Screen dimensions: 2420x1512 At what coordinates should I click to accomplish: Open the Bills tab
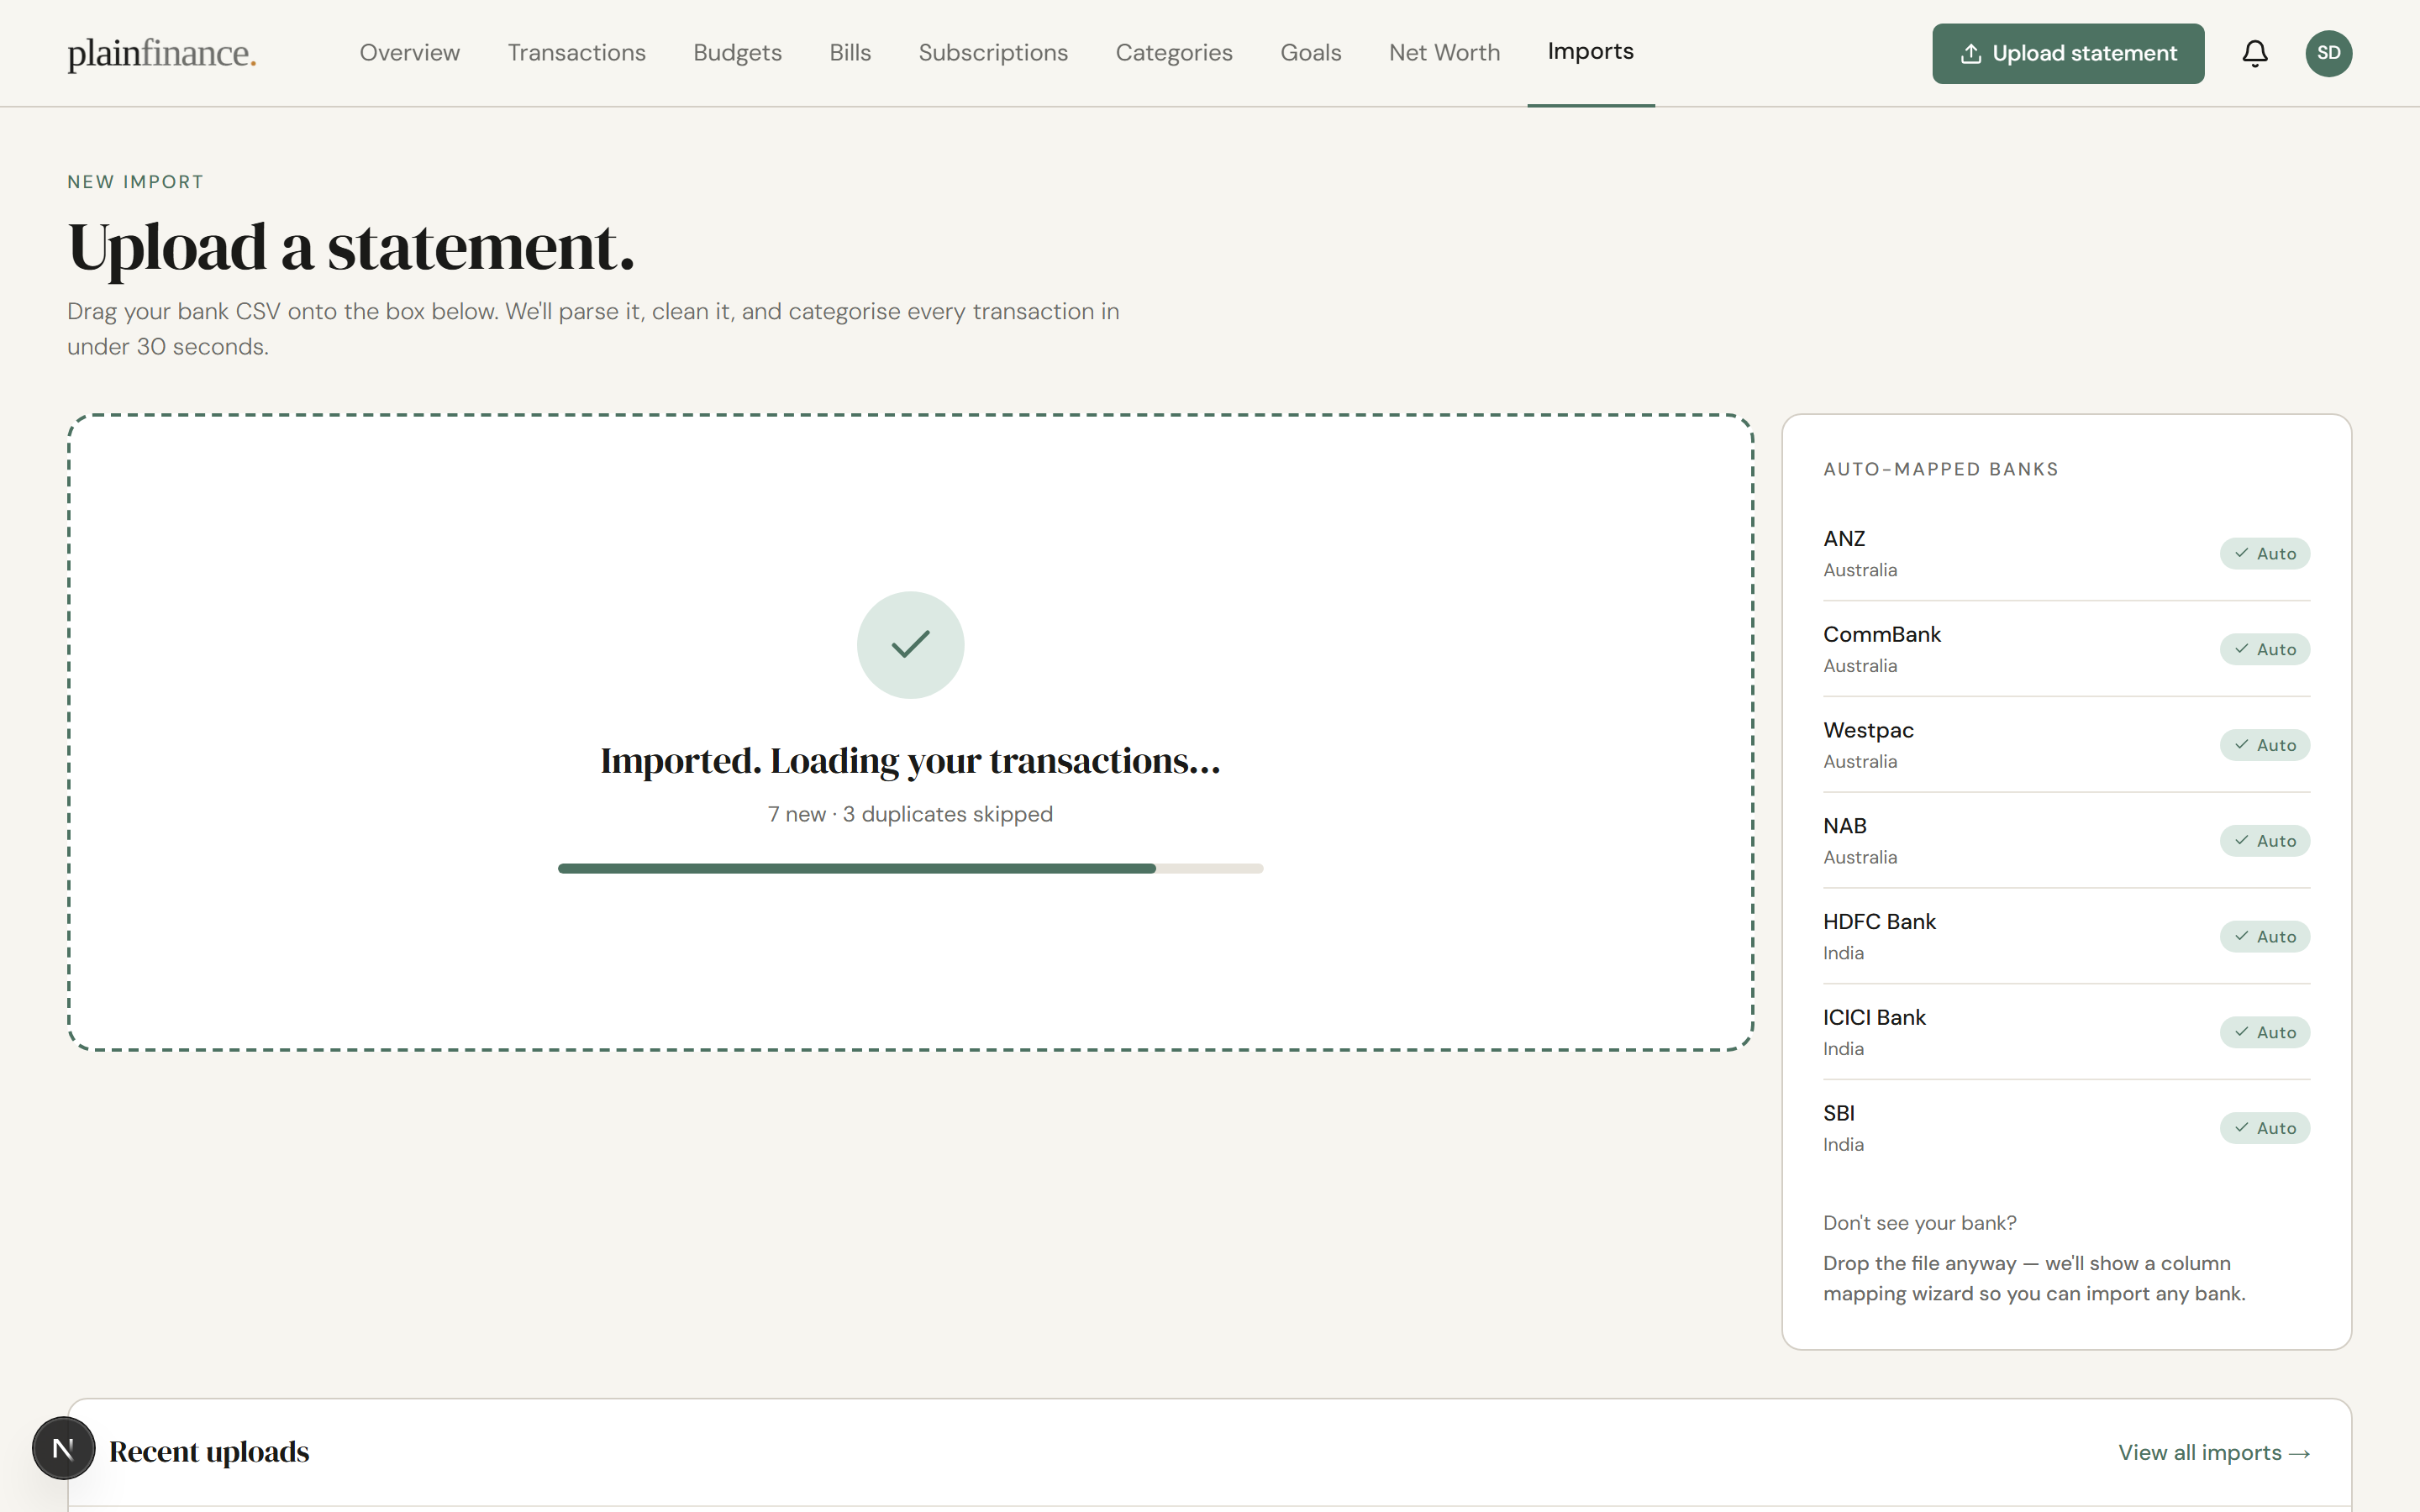click(x=850, y=53)
